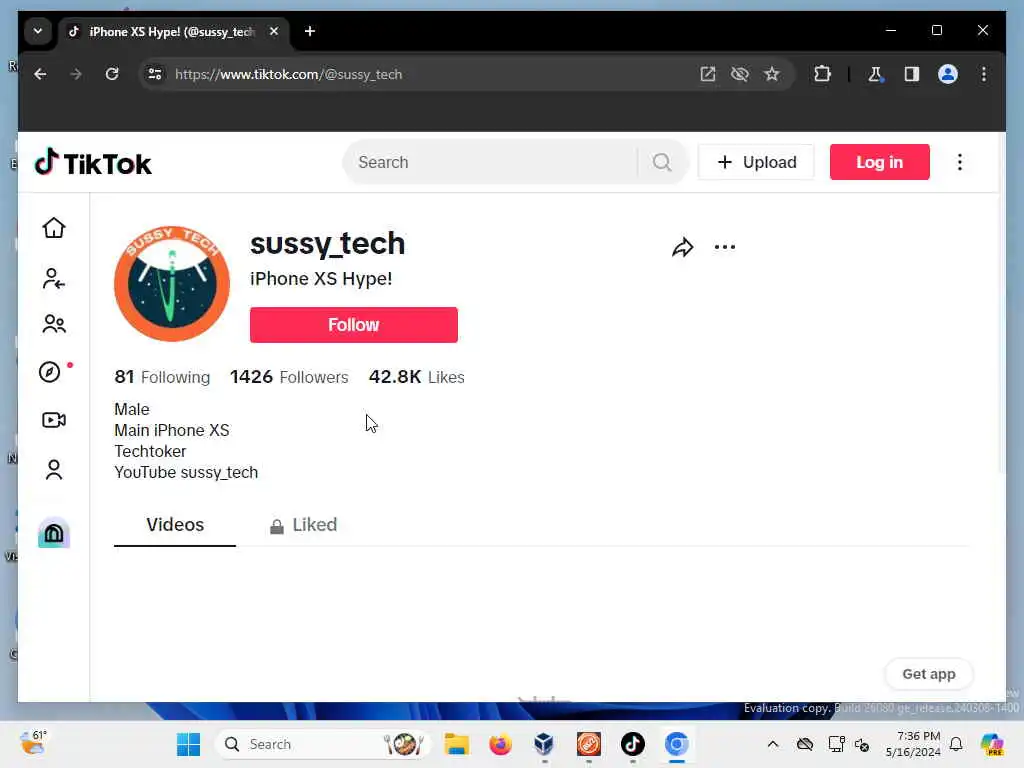Toggle the browser side panel
The height and width of the screenshot is (768, 1024).
click(x=912, y=74)
